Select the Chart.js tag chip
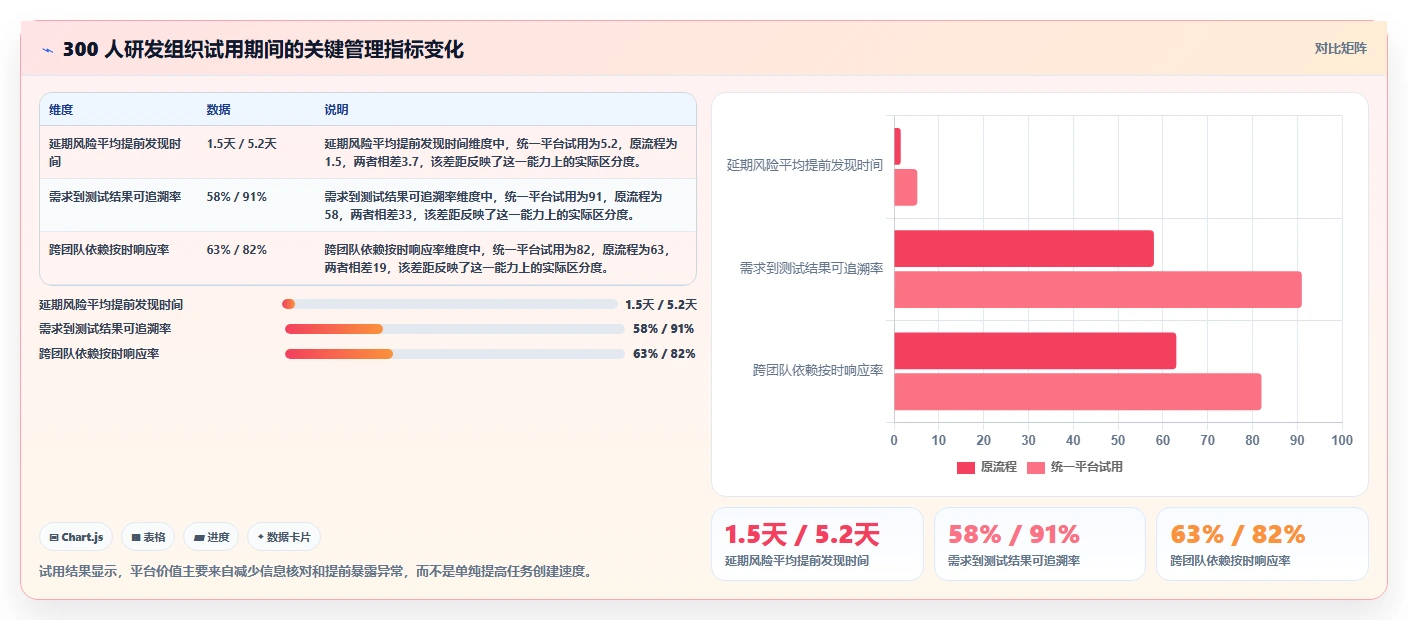 pyautogui.click(x=77, y=537)
